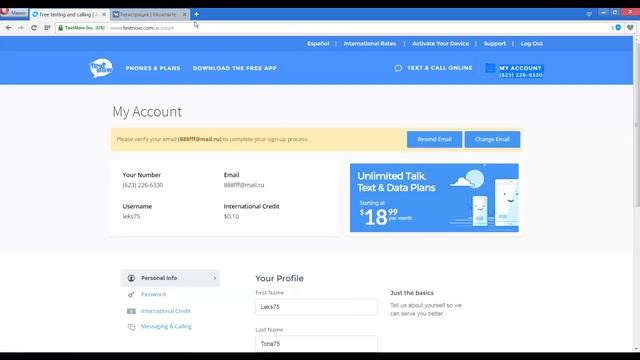This screenshot has height=360, width=640.
Task: Open the tab menu icon at top right
Action: [x=589, y=14]
